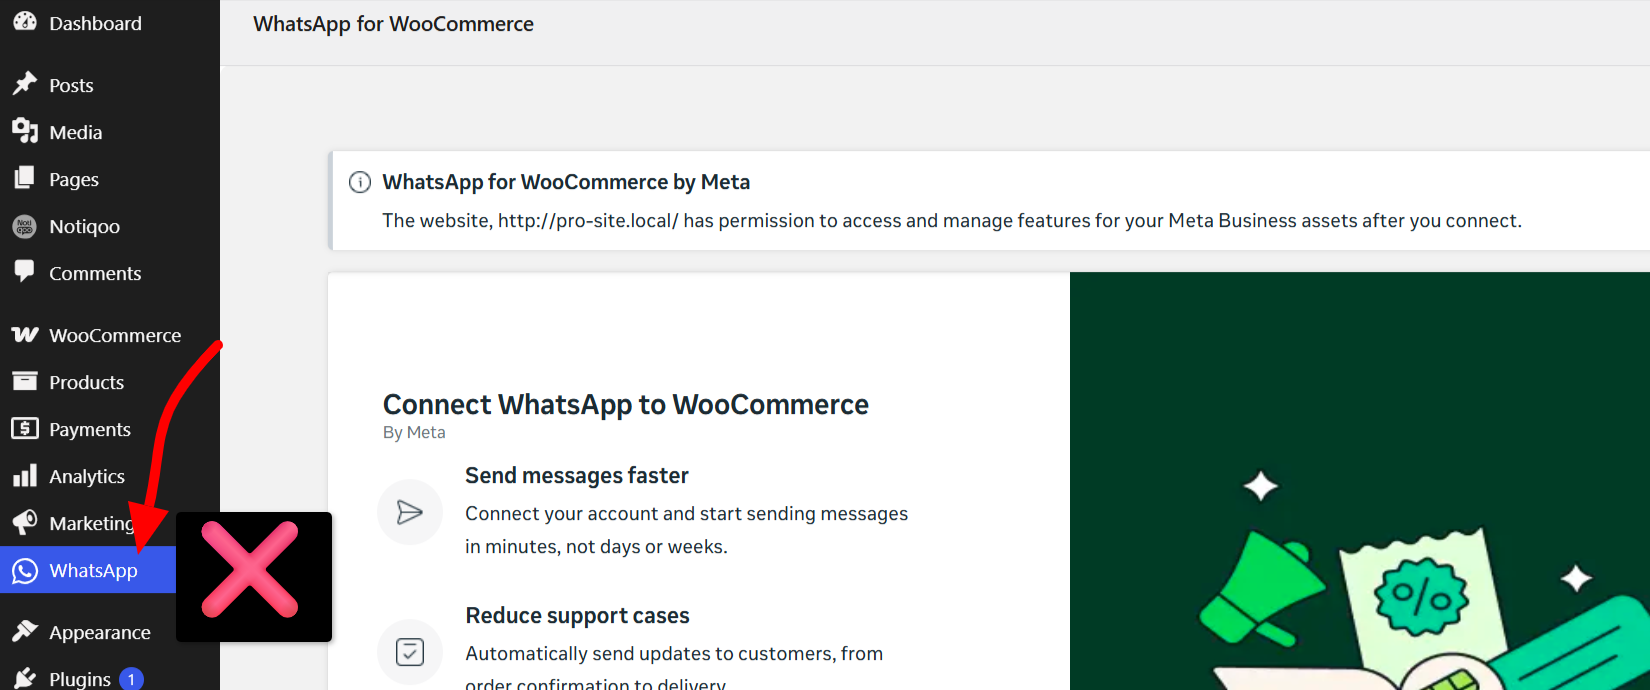Click the Posts pushpin icon

[x=25, y=84]
